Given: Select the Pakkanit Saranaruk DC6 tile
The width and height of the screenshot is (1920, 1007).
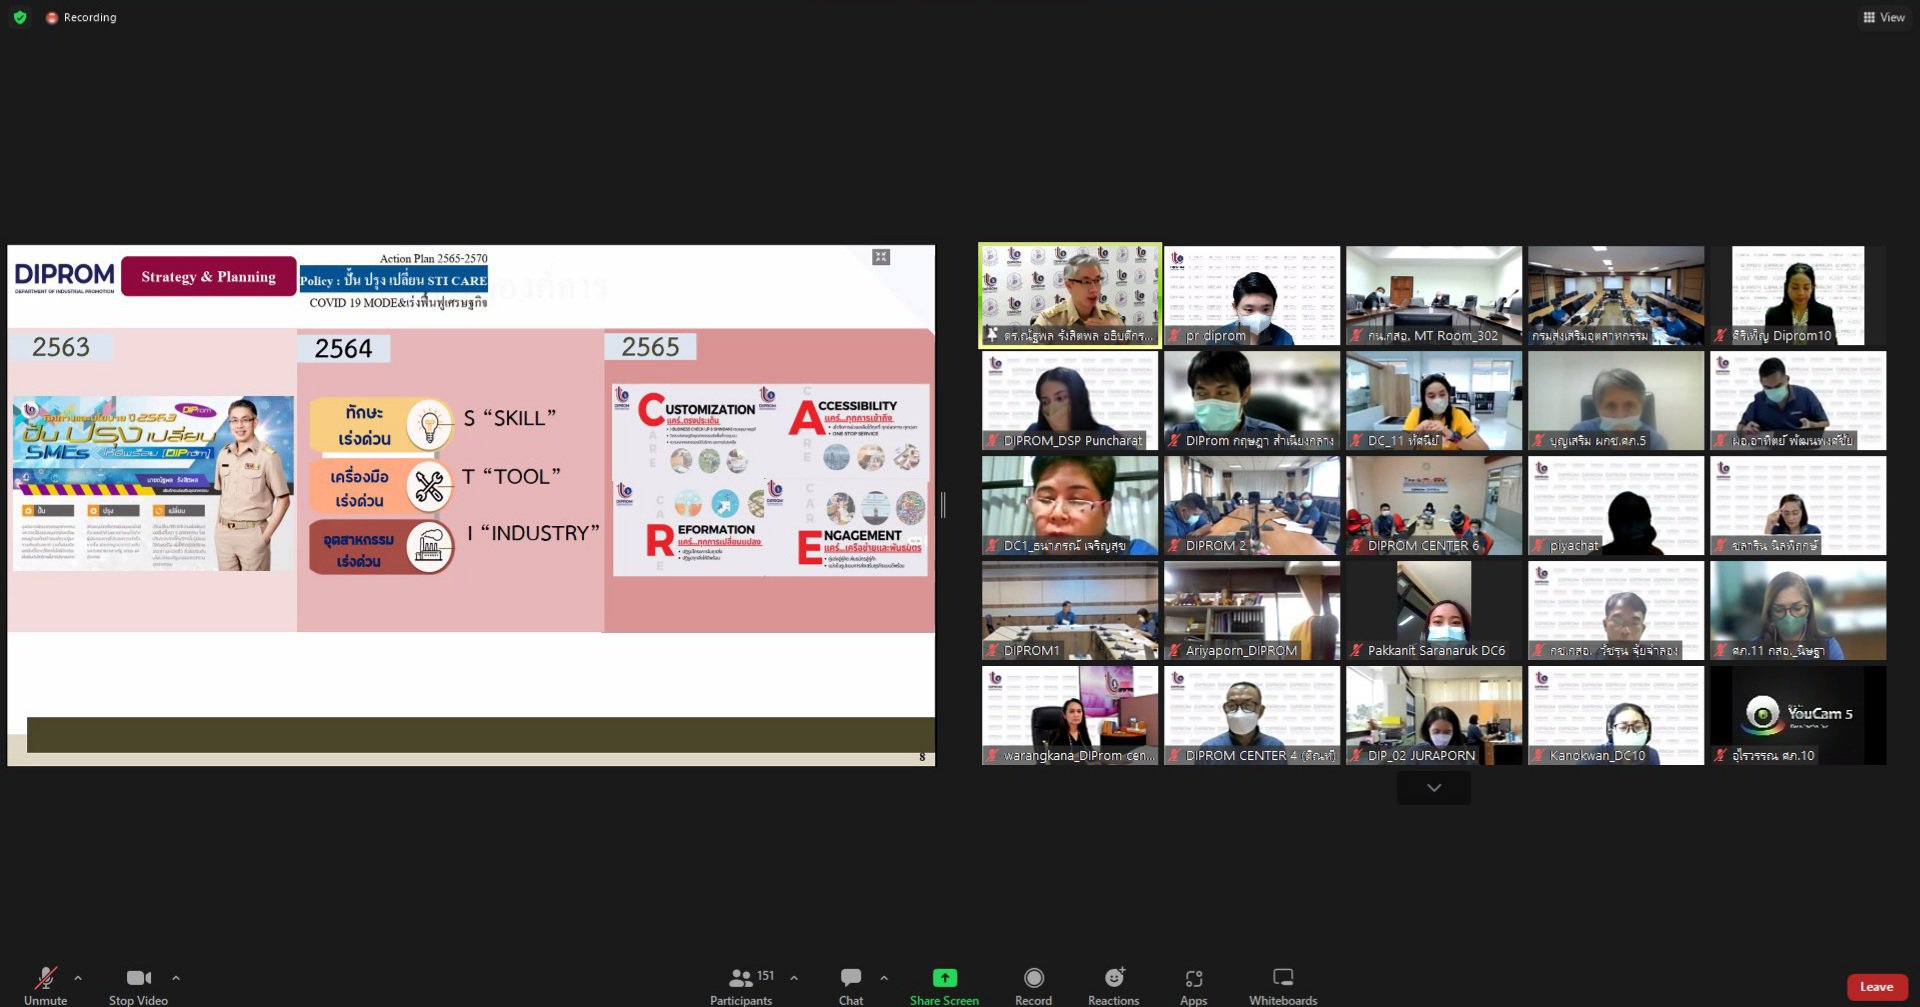Looking at the screenshot, I should pos(1434,610).
